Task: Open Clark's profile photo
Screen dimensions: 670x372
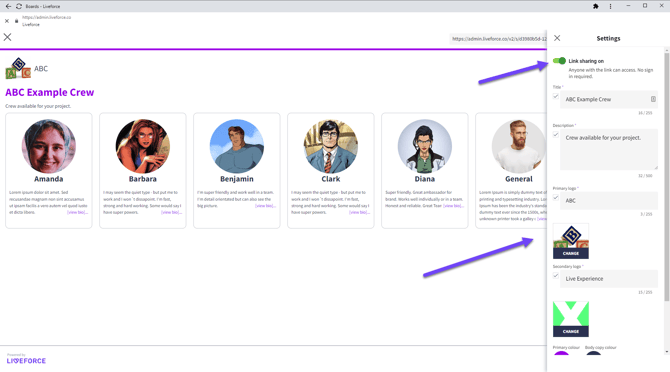Action: 331,146
